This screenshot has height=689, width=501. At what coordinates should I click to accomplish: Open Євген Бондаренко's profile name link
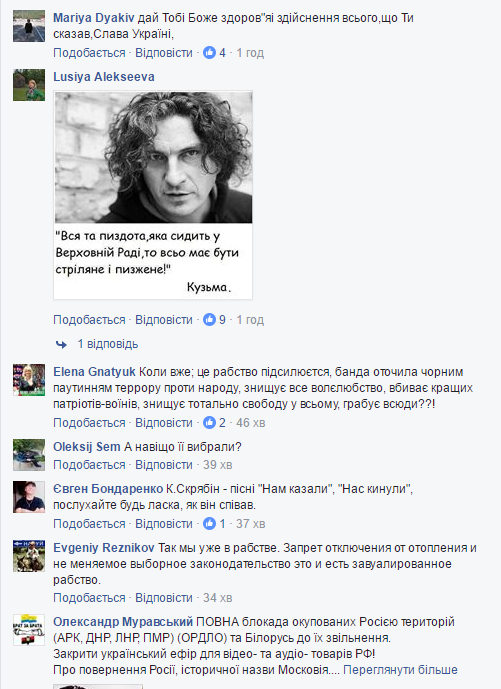click(108, 489)
